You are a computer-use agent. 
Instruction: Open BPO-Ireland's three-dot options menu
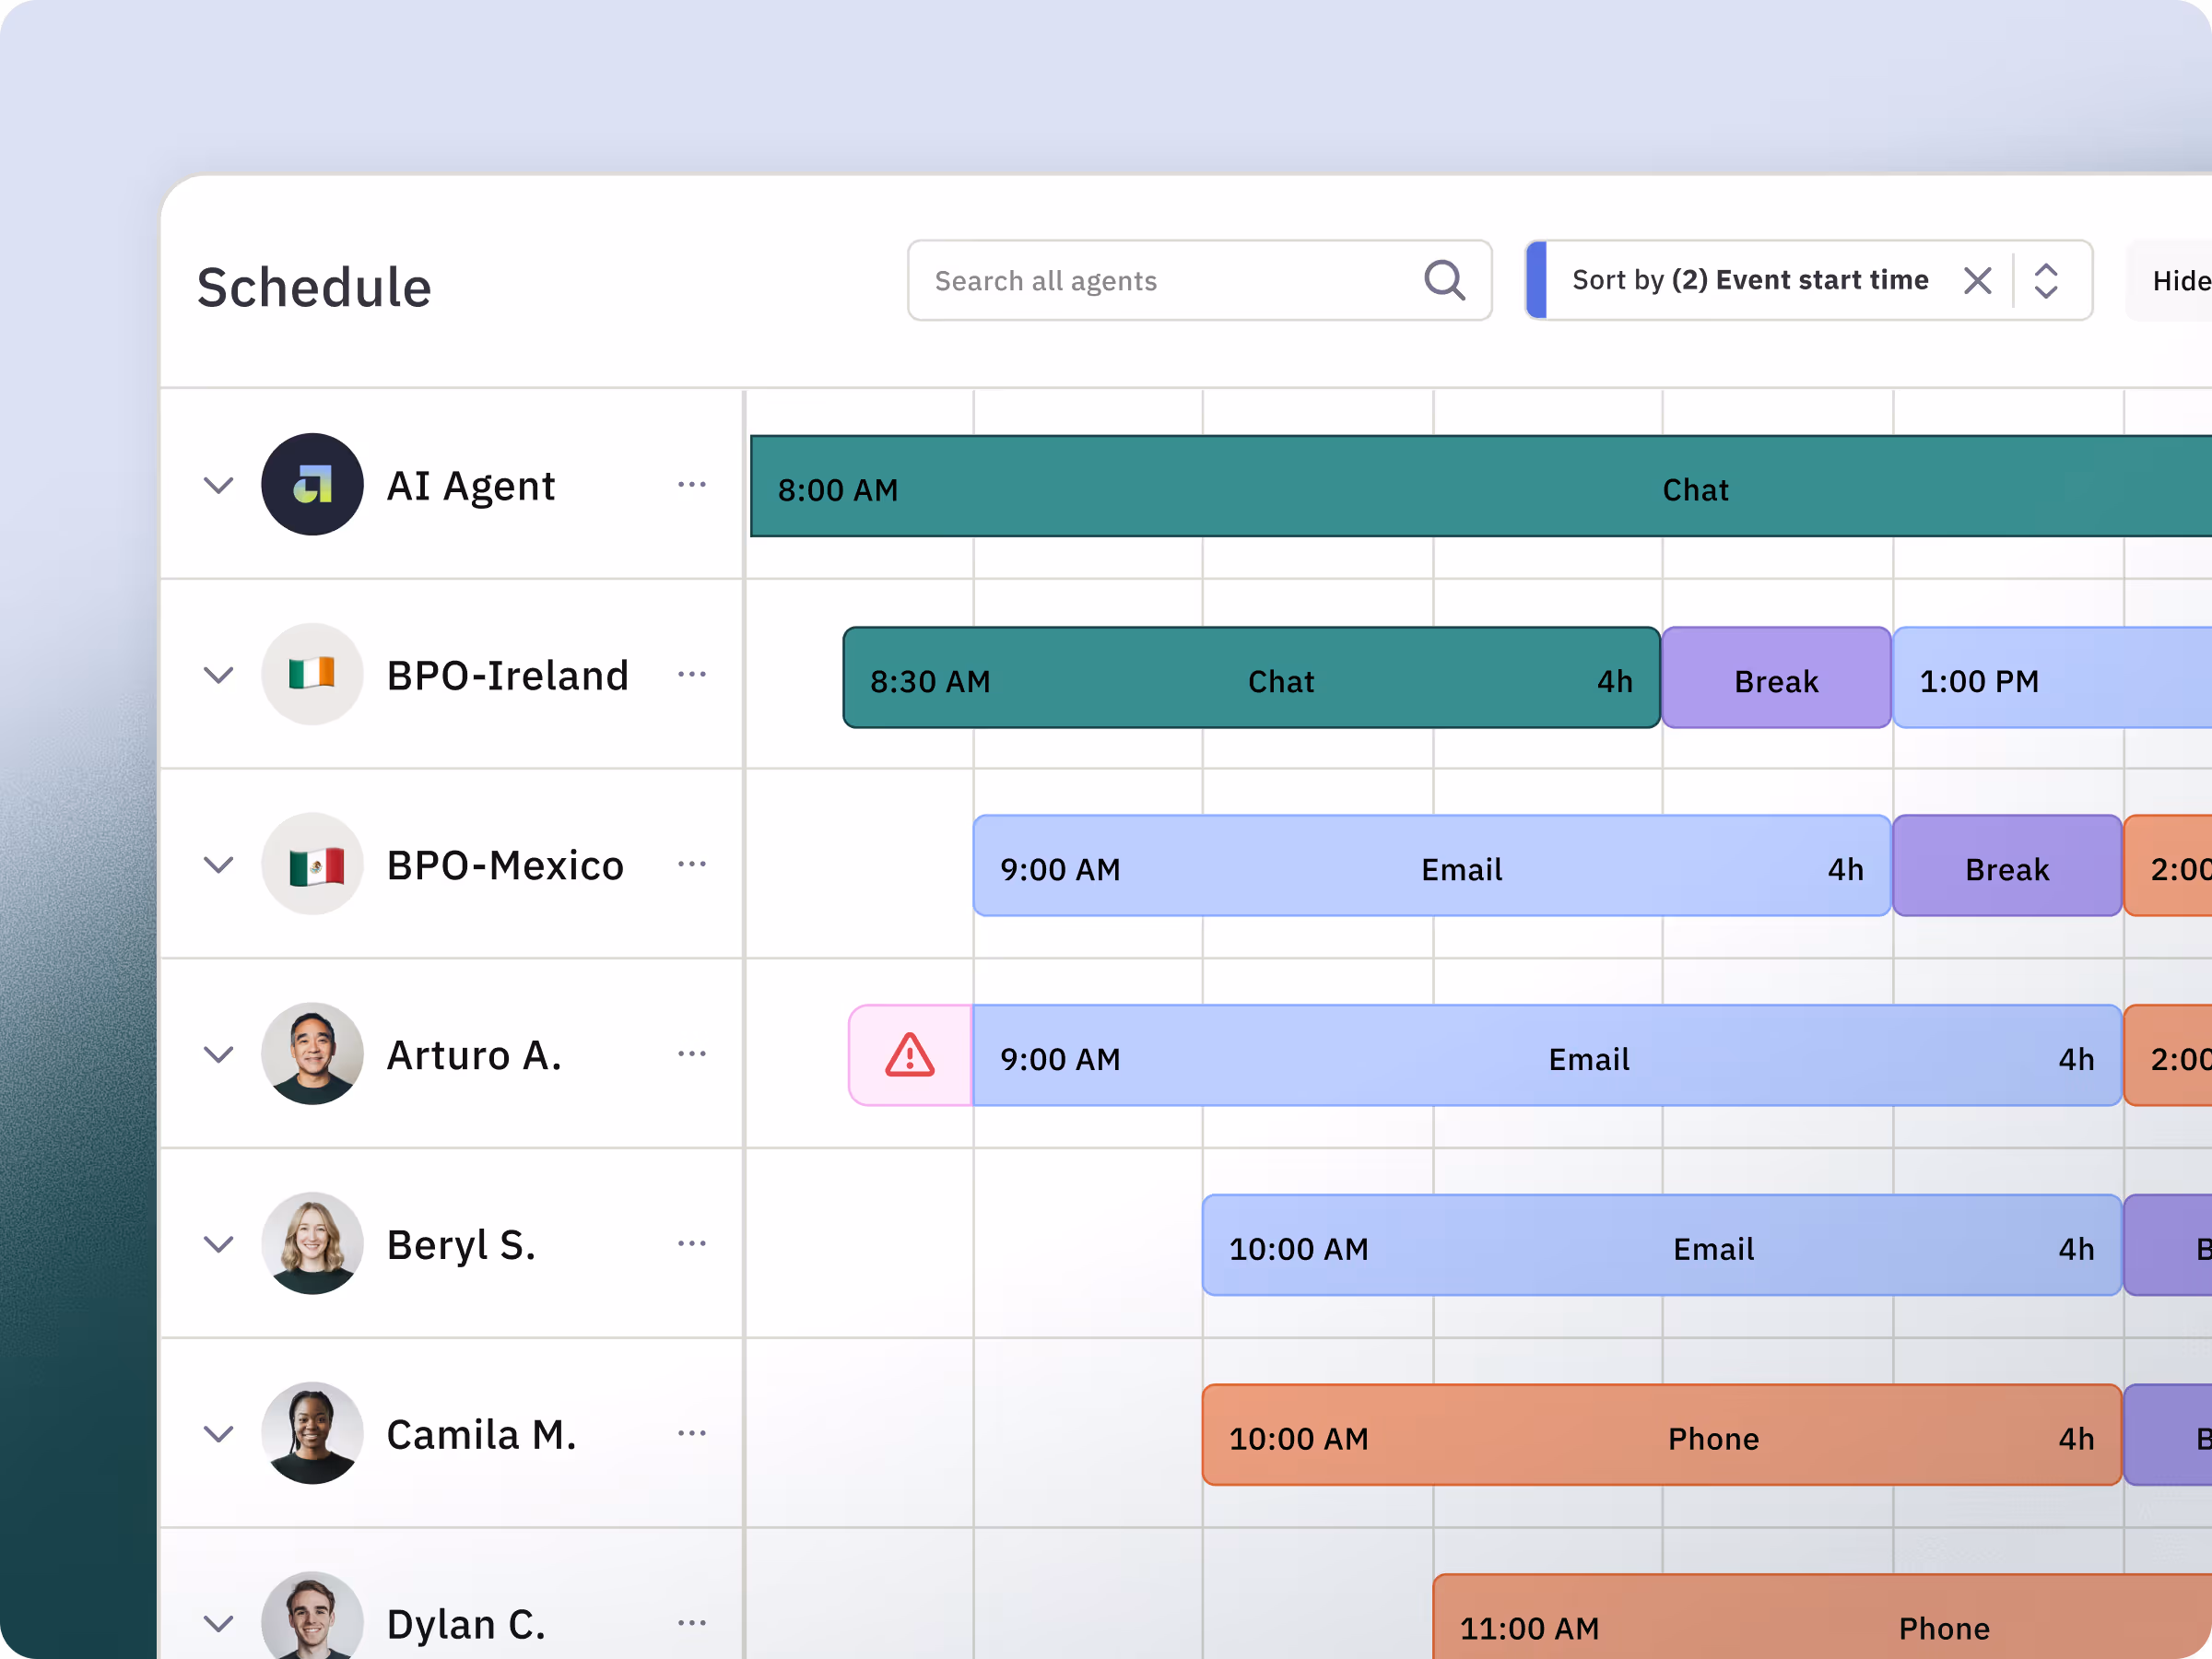click(x=692, y=675)
